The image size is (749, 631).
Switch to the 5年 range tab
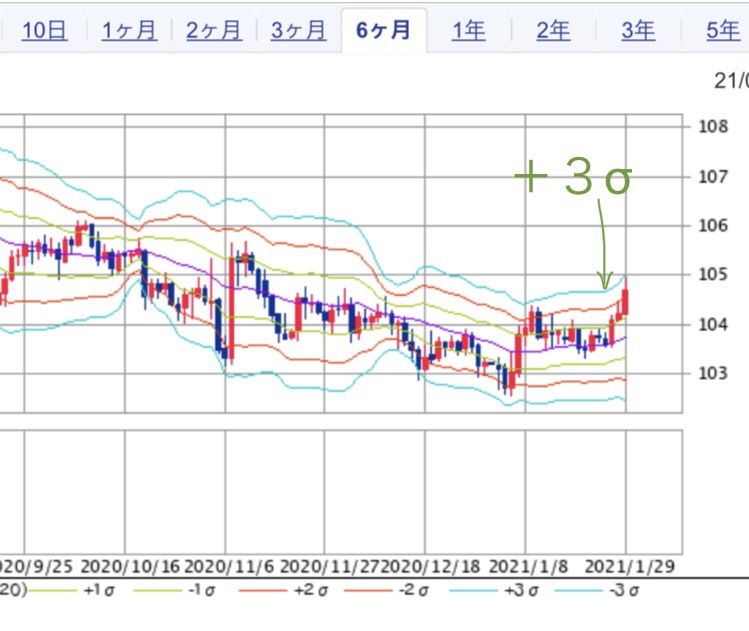tap(722, 30)
